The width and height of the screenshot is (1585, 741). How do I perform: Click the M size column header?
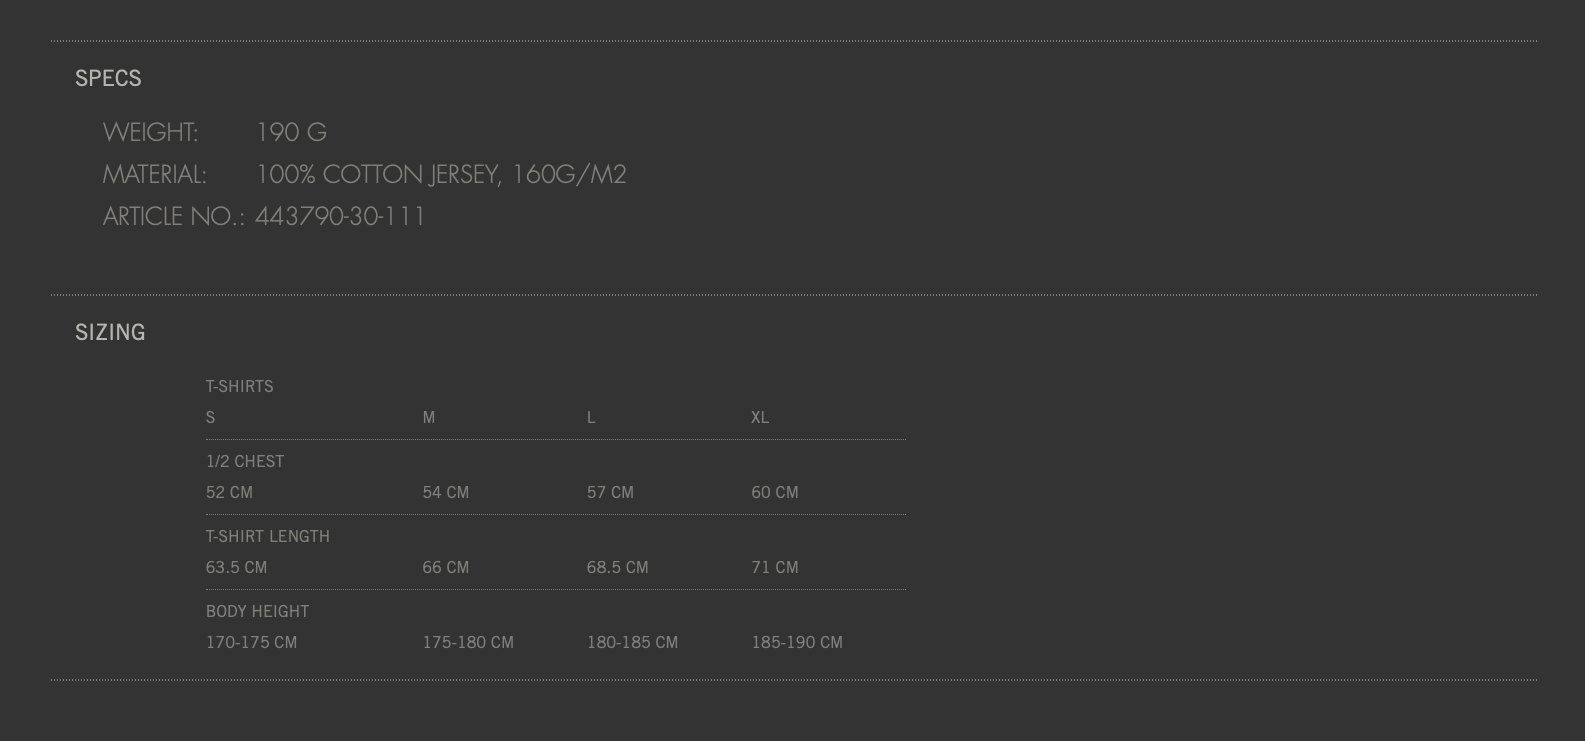click(428, 417)
